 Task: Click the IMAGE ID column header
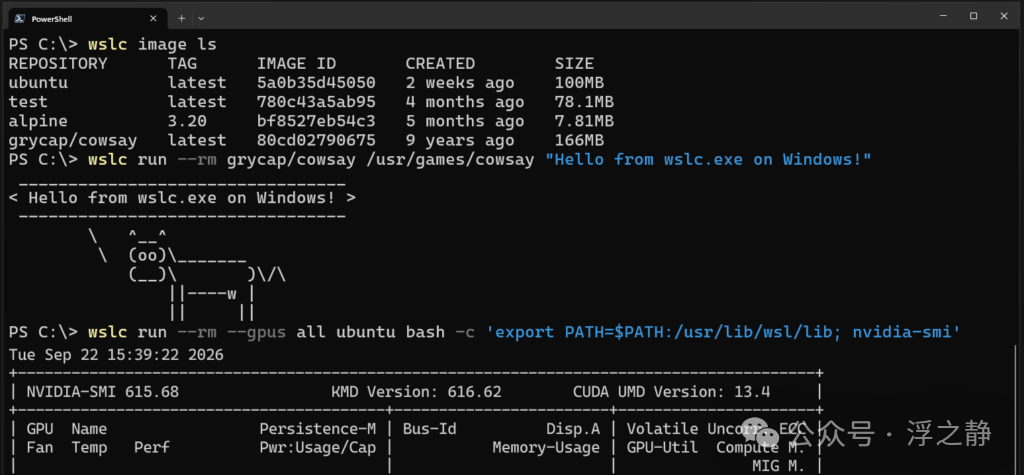pyautogui.click(x=296, y=64)
